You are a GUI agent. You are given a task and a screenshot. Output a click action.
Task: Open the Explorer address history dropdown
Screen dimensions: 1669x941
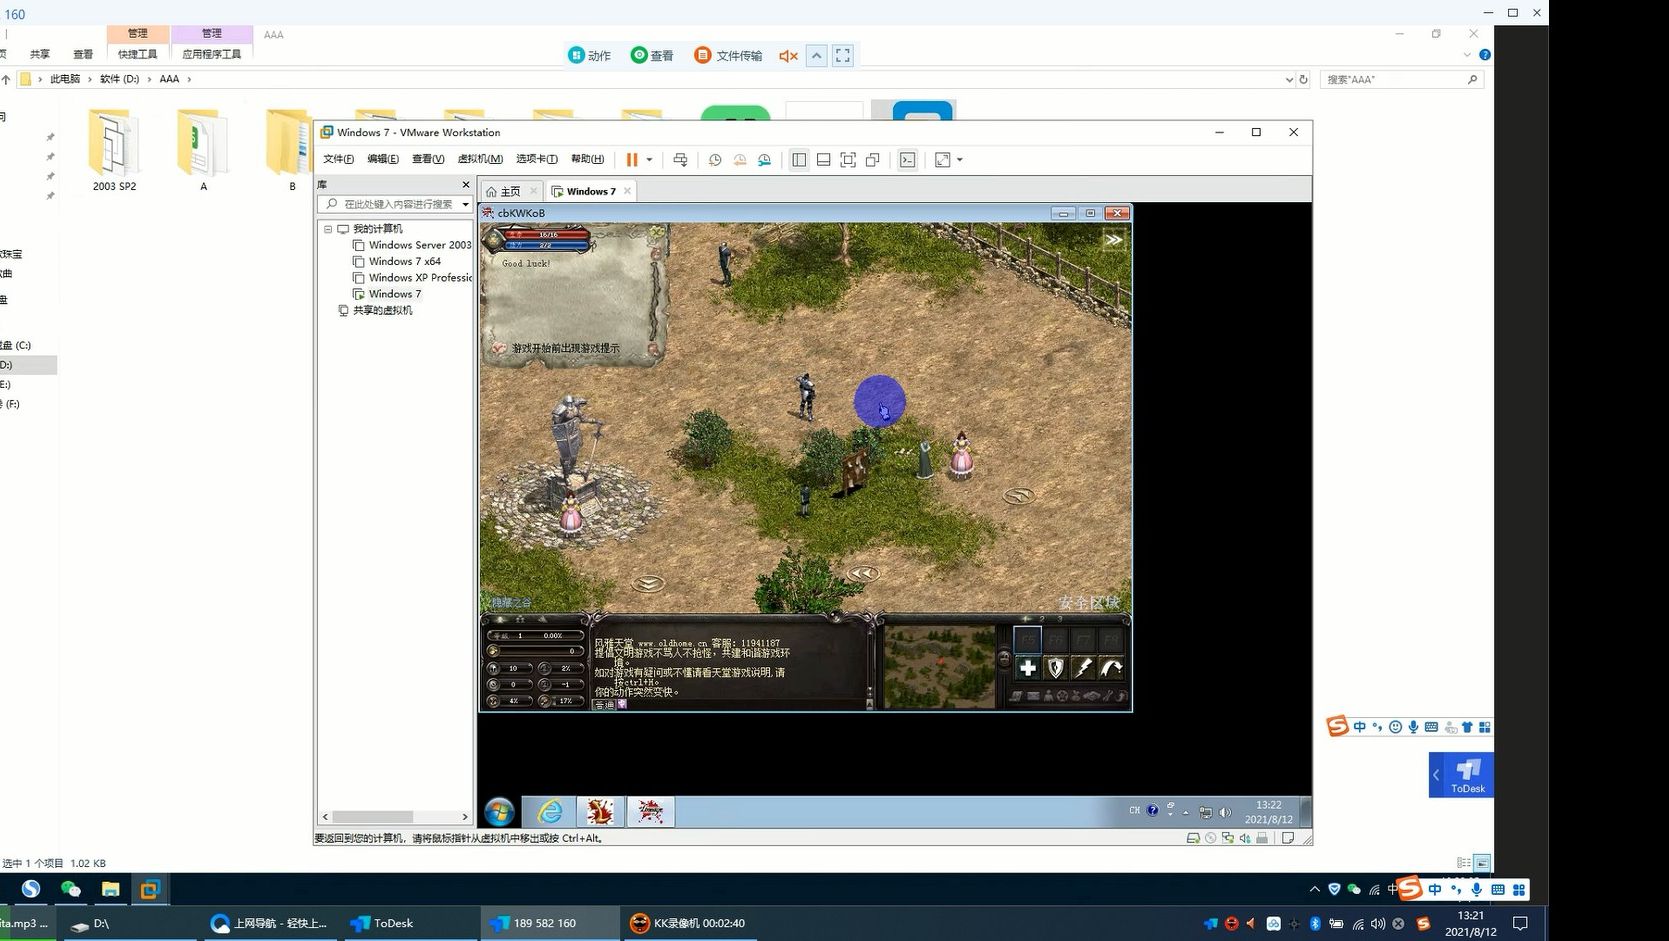click(x=1288, y=79)
